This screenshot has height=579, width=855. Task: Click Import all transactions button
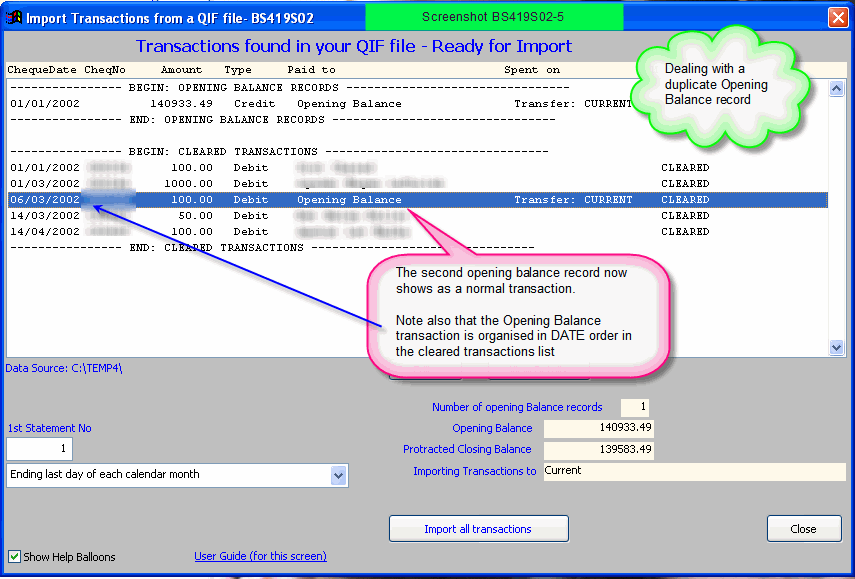(x=478, y=529)
